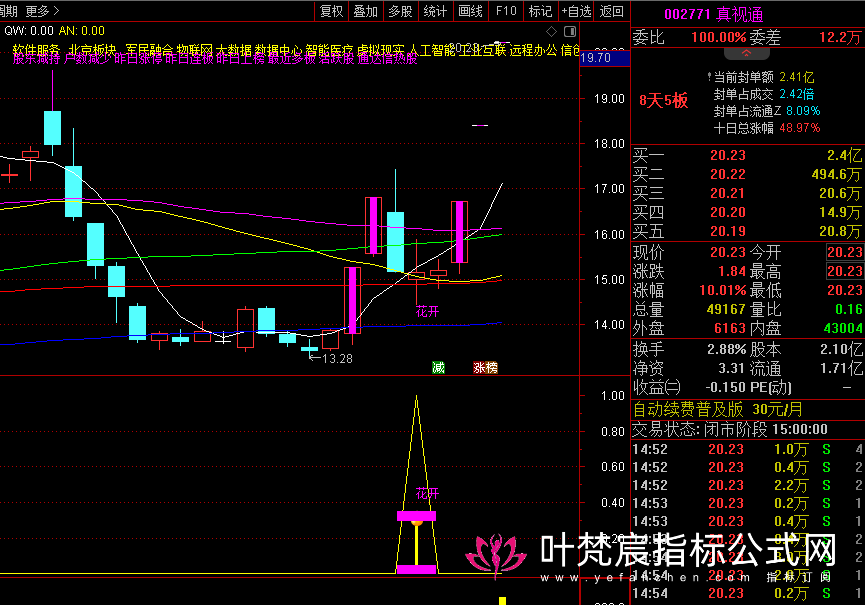This screenshot has height=605, width=865.
Task: Click the 标记 mark button
Action: (540, 11)
